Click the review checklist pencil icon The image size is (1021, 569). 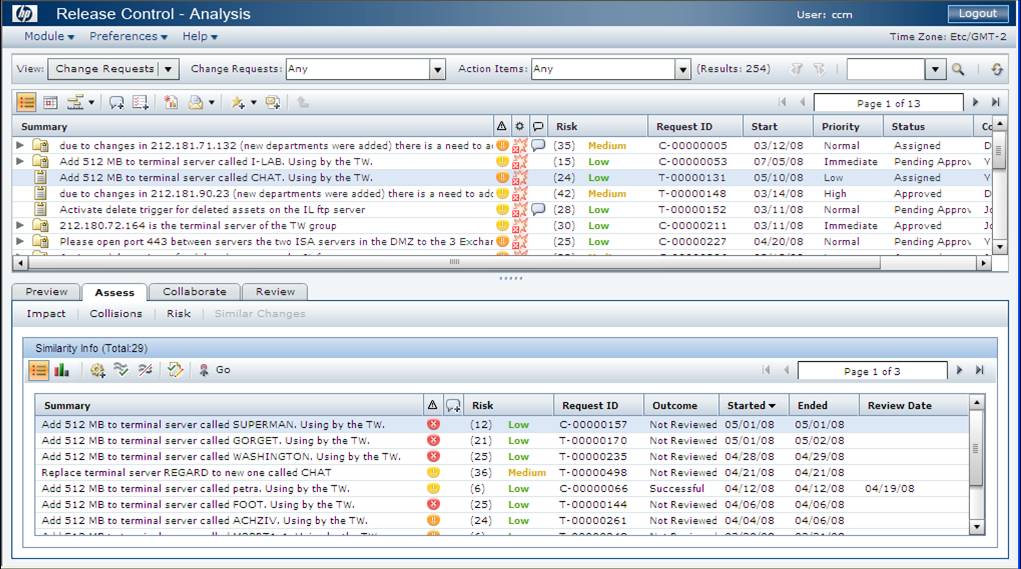[x=175, y=370]
